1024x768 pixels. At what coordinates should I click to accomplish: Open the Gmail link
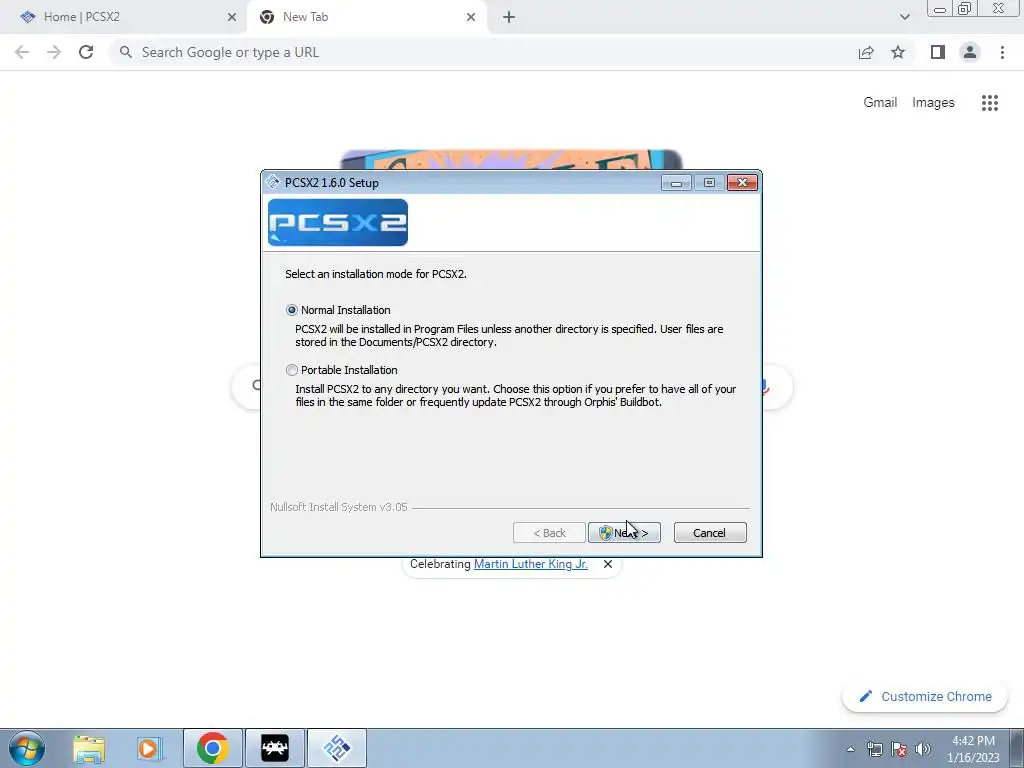tap(880, 103)
